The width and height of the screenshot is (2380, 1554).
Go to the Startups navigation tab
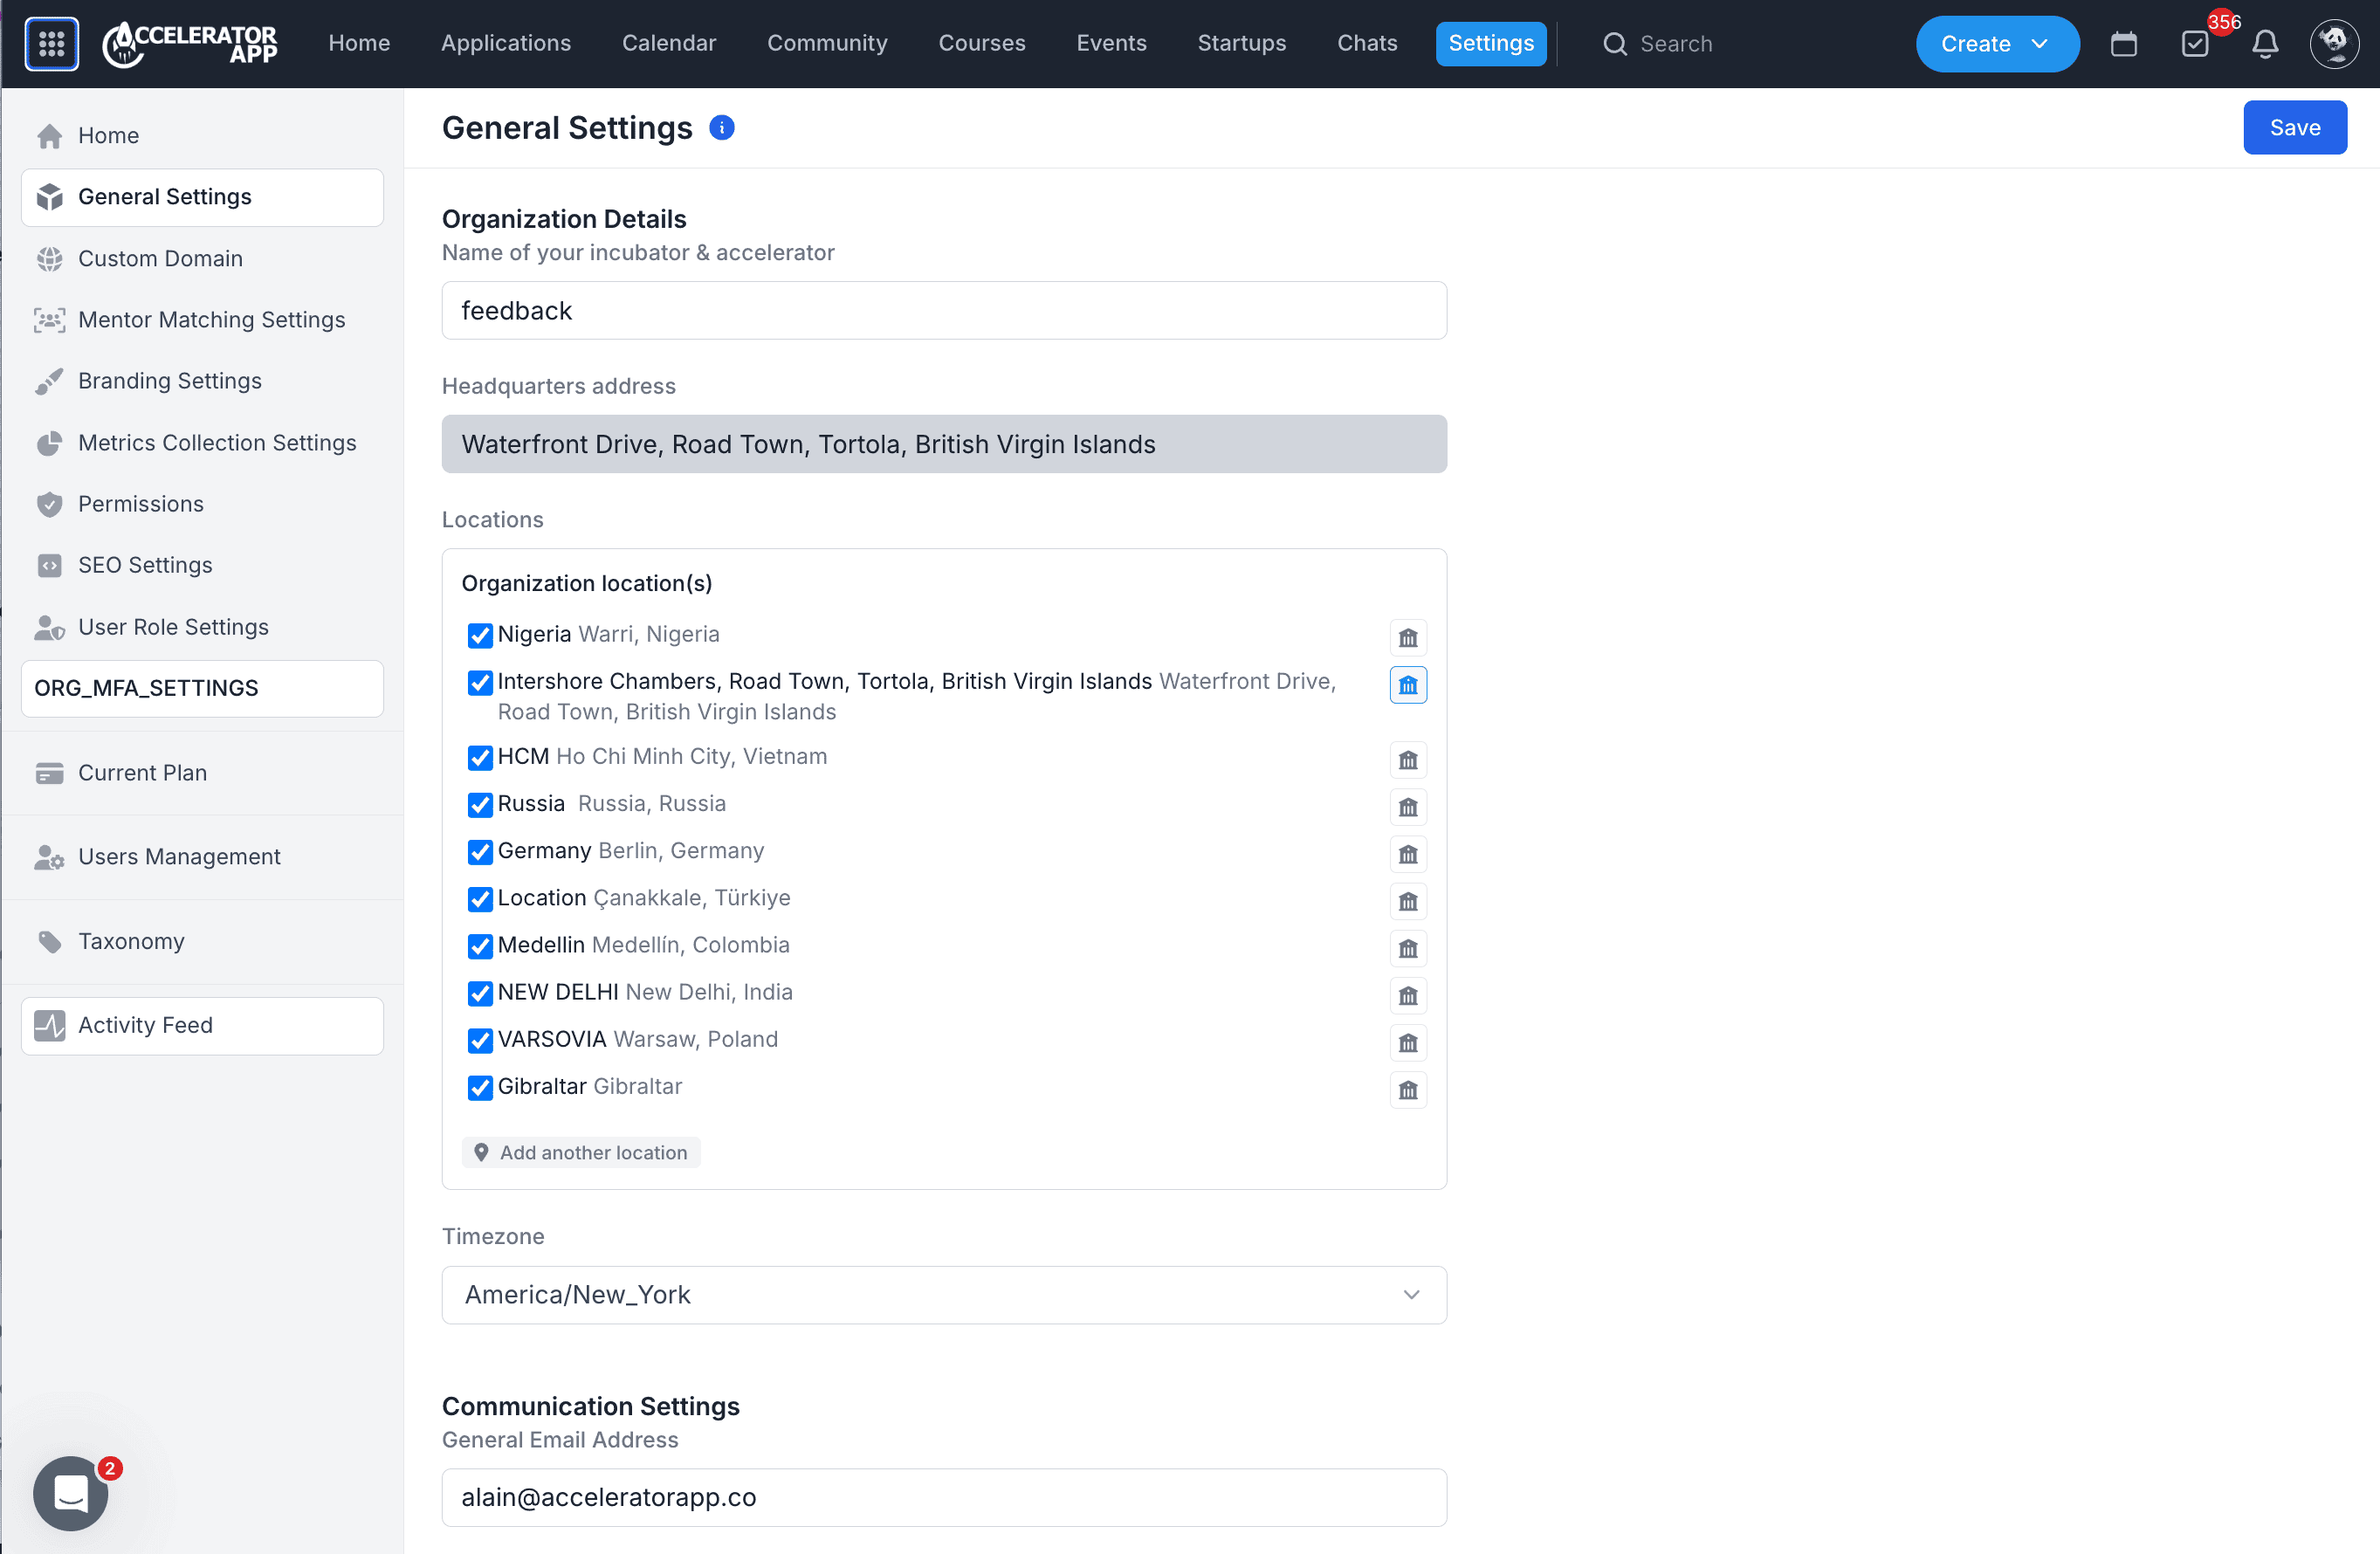1241,43
